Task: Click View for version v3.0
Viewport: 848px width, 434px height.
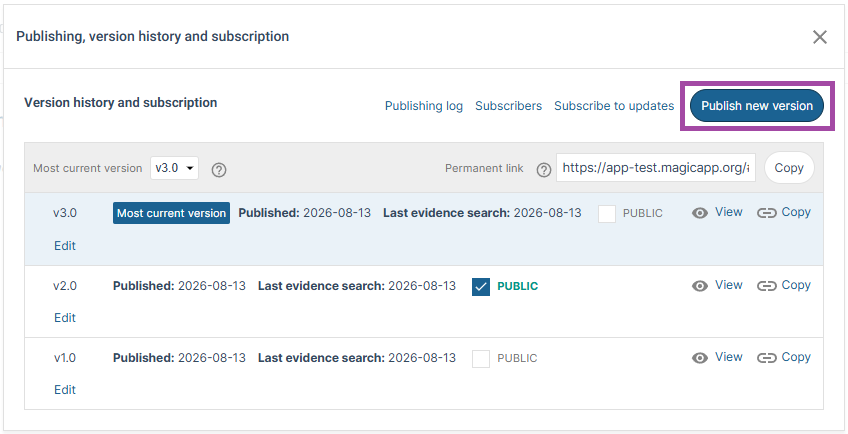Action: point(728,212)
